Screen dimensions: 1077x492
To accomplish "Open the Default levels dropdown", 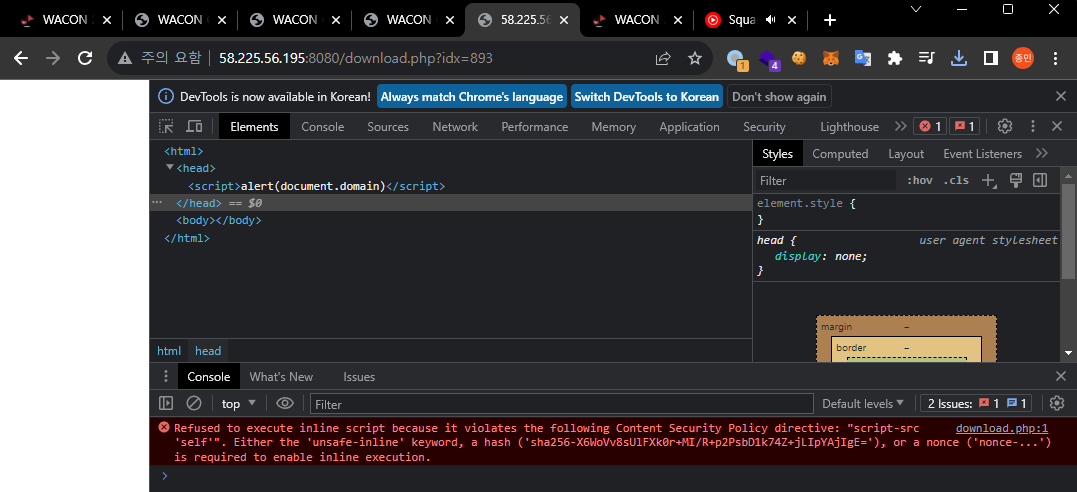I will tap(863, 403).
